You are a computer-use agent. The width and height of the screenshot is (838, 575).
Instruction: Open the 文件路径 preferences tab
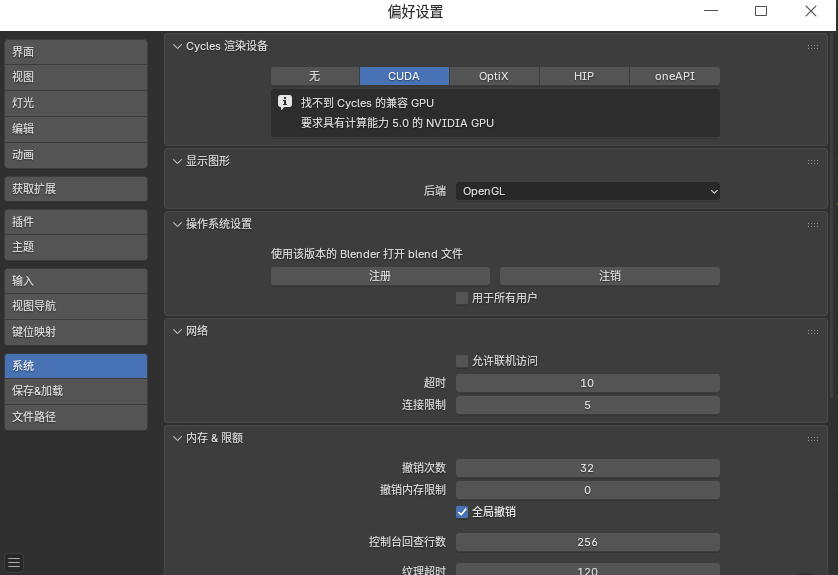click(x=76, y=417)
